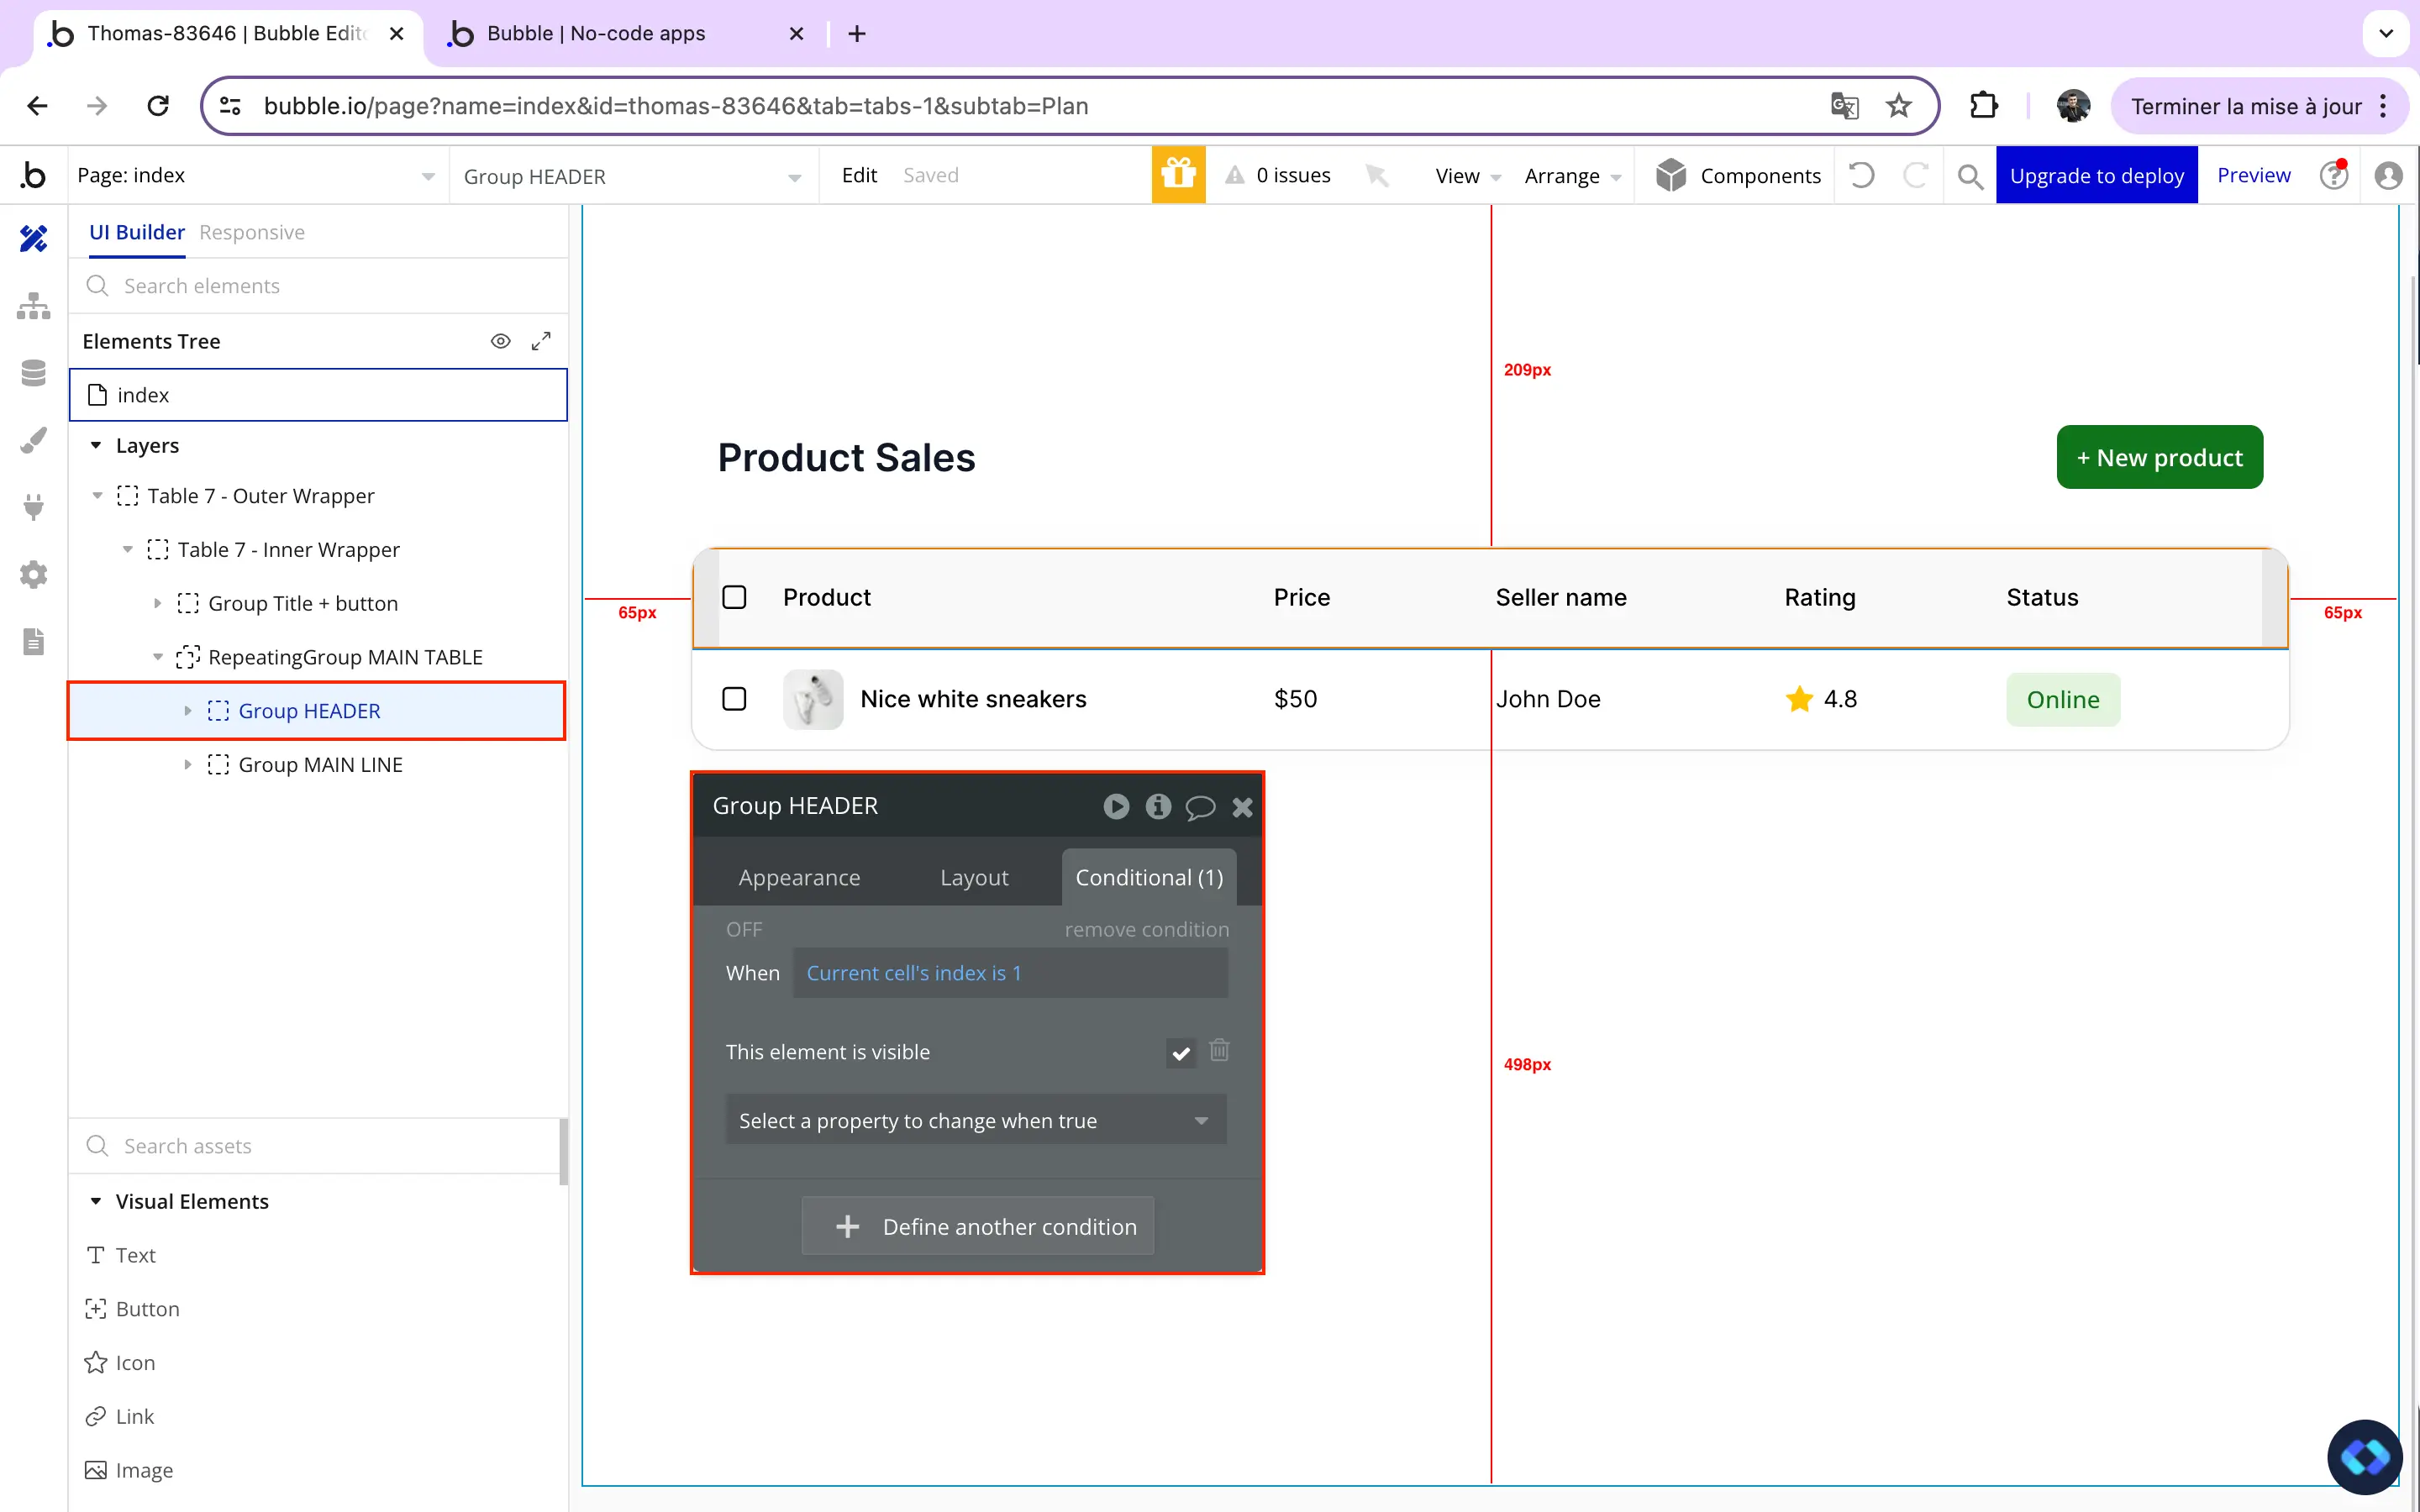This screenshot has height=1512, width=2420.
Task: Click Define another condition button
Action: 977,1226
